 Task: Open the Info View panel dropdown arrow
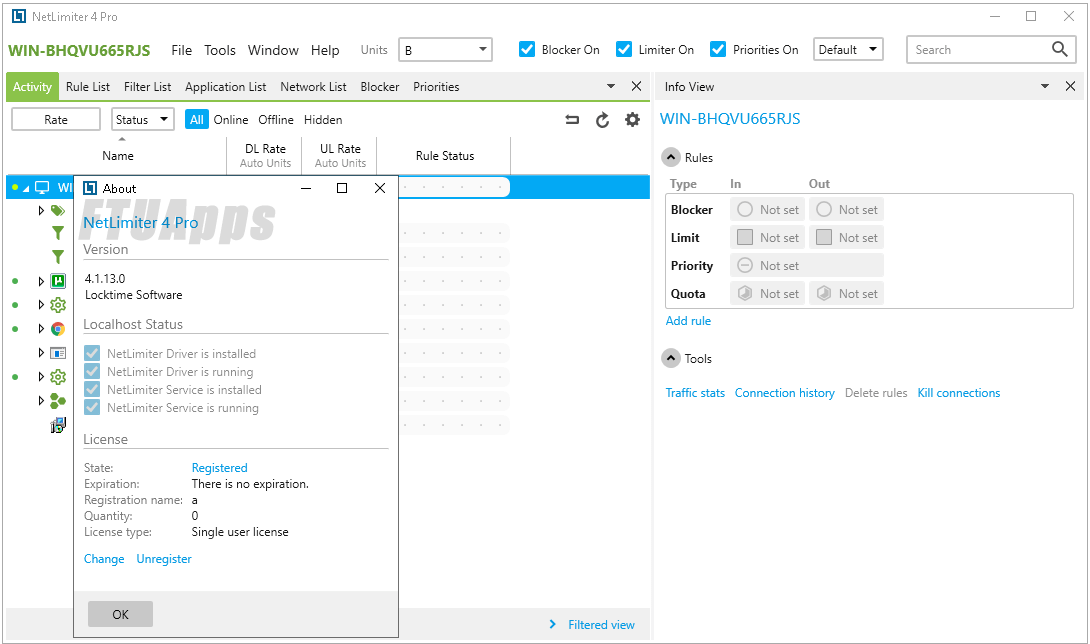pyautogui.click(x=1044, y=86)
